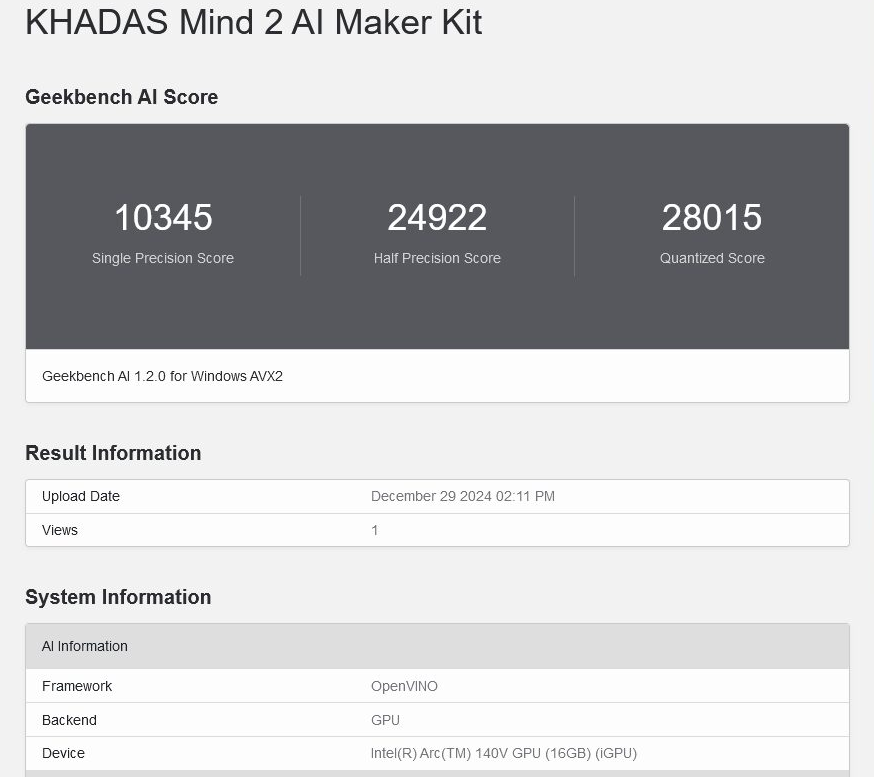Click the Result Information heading
This screenshot has height=777, width=874.
pyautogui.click(x=113, y=453)
